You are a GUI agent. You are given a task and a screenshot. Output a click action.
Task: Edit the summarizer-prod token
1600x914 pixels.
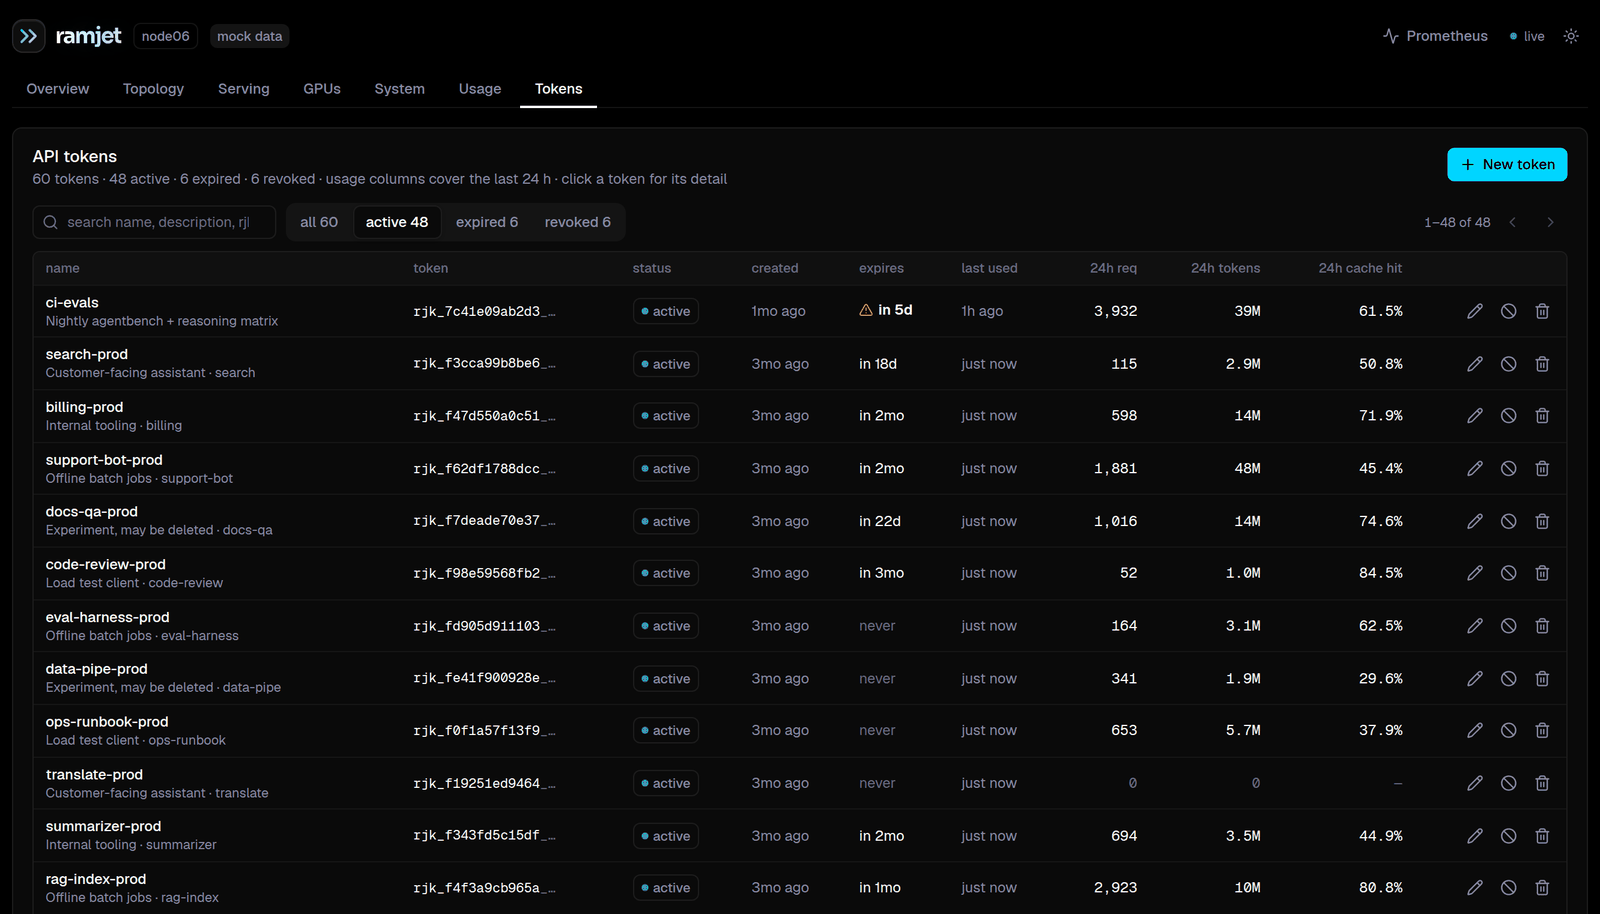[1475, 836]
